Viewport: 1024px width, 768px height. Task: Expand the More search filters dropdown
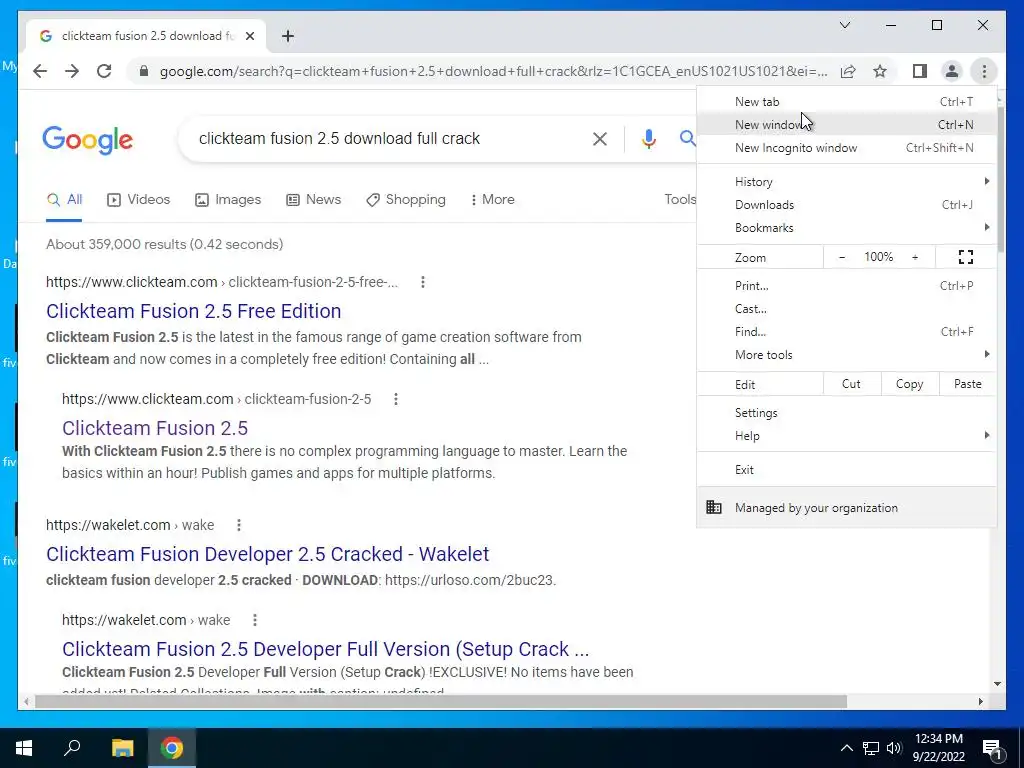click(x=492, y=199)
